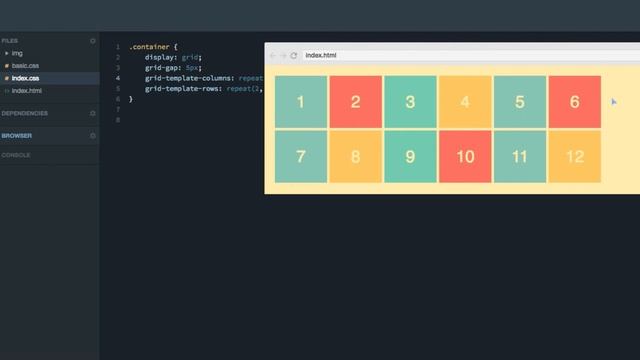Click the FILES section header
The width and height of the screenshot is (640, 360).
[9, 41]
